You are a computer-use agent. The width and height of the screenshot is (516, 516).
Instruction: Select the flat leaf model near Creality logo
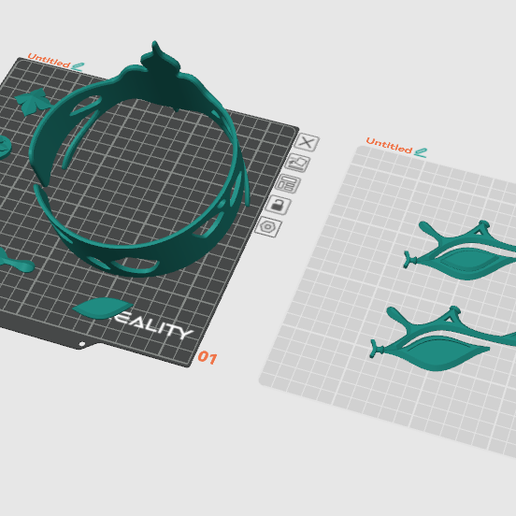click(x=102, y=308)
